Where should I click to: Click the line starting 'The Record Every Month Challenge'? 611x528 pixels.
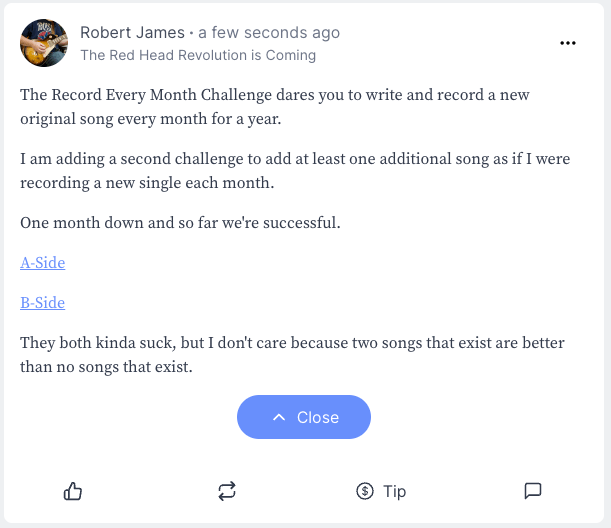275,96
